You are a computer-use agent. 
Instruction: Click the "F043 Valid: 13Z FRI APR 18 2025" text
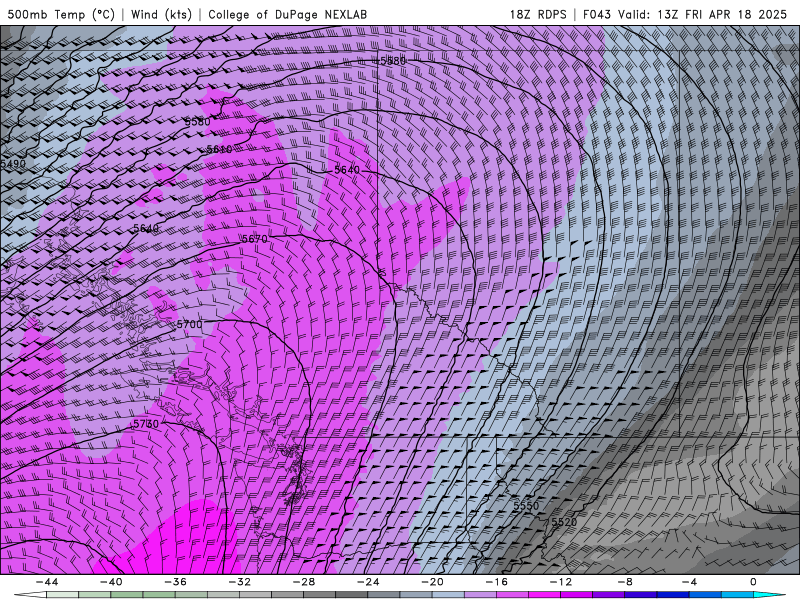coord(685,14)
